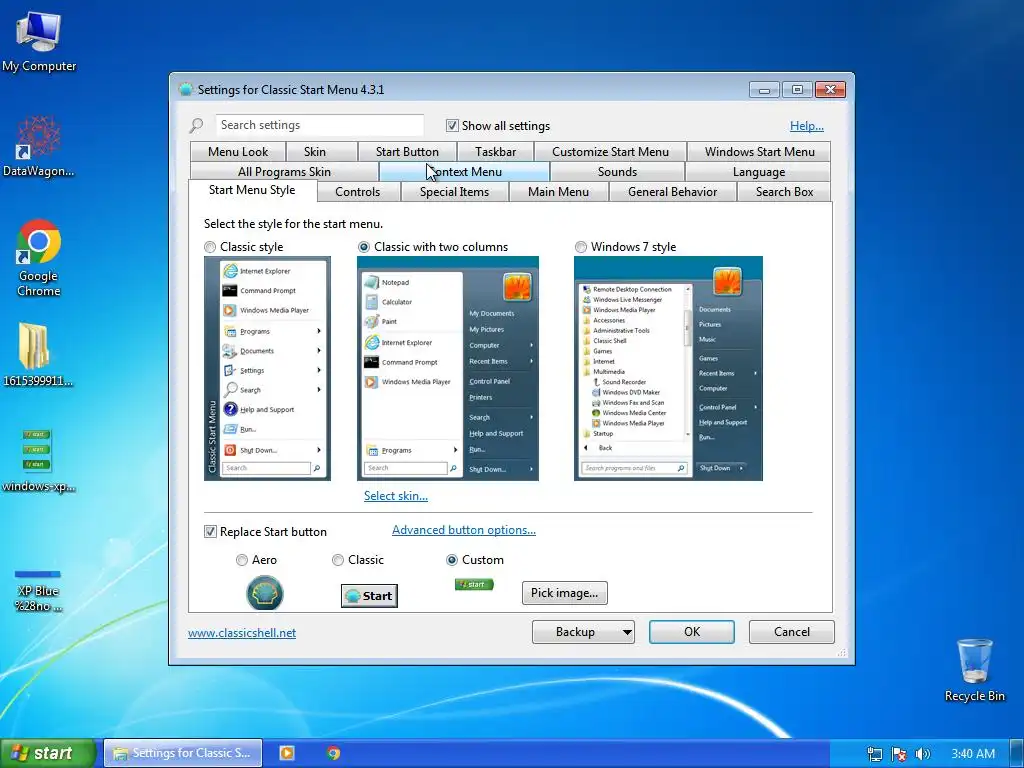
Task: Choose the Classic start button radio
Action: coord(338,560)
